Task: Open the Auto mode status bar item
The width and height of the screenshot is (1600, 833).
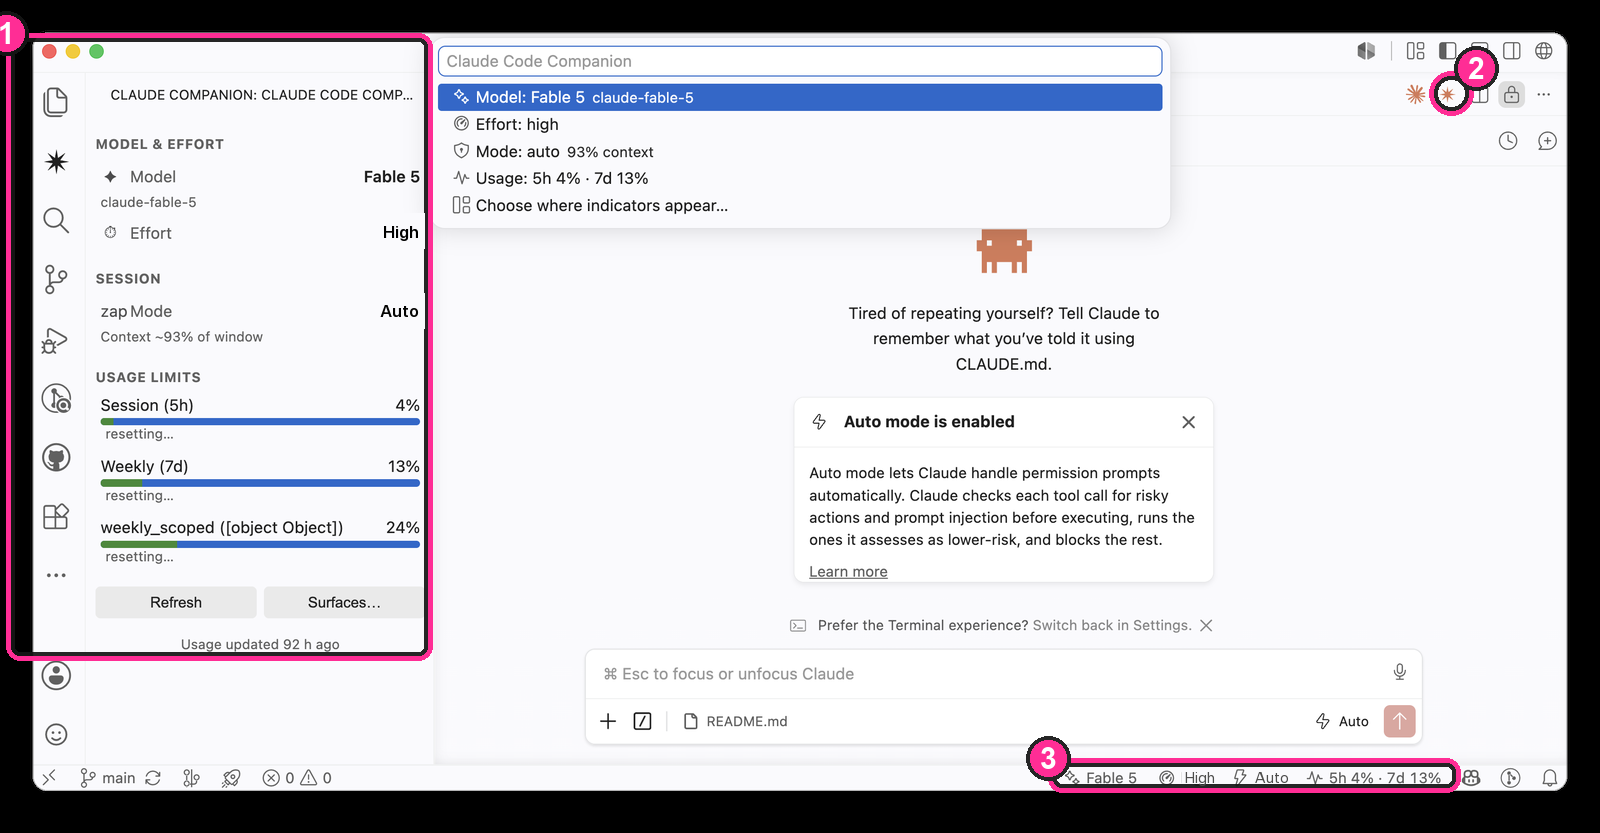Action: [x=1261, y=778]
